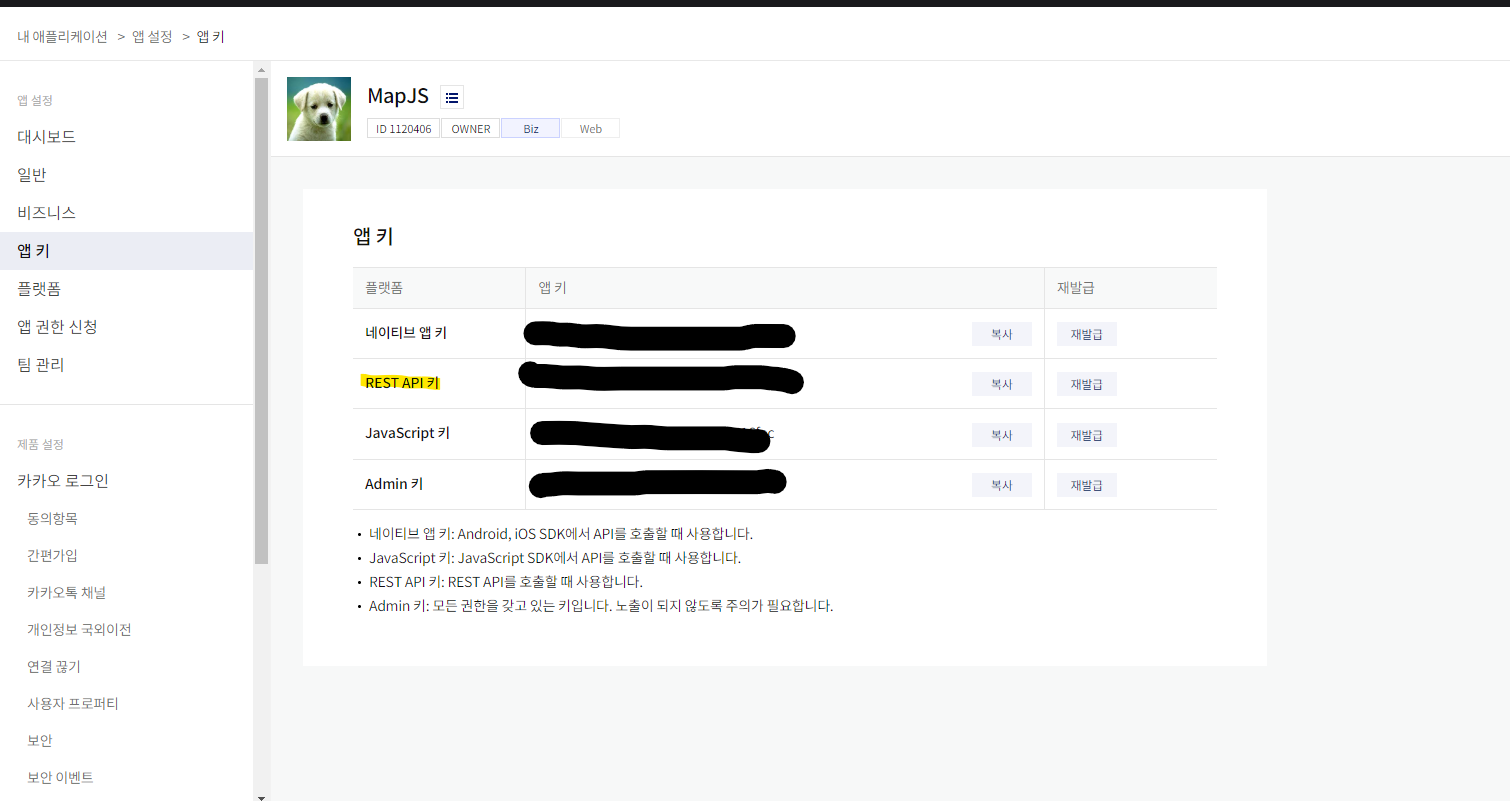Click the MapJS app title
Image resolution: width=1510 pixels, height=801 pixels.
(x=398, y=96)
